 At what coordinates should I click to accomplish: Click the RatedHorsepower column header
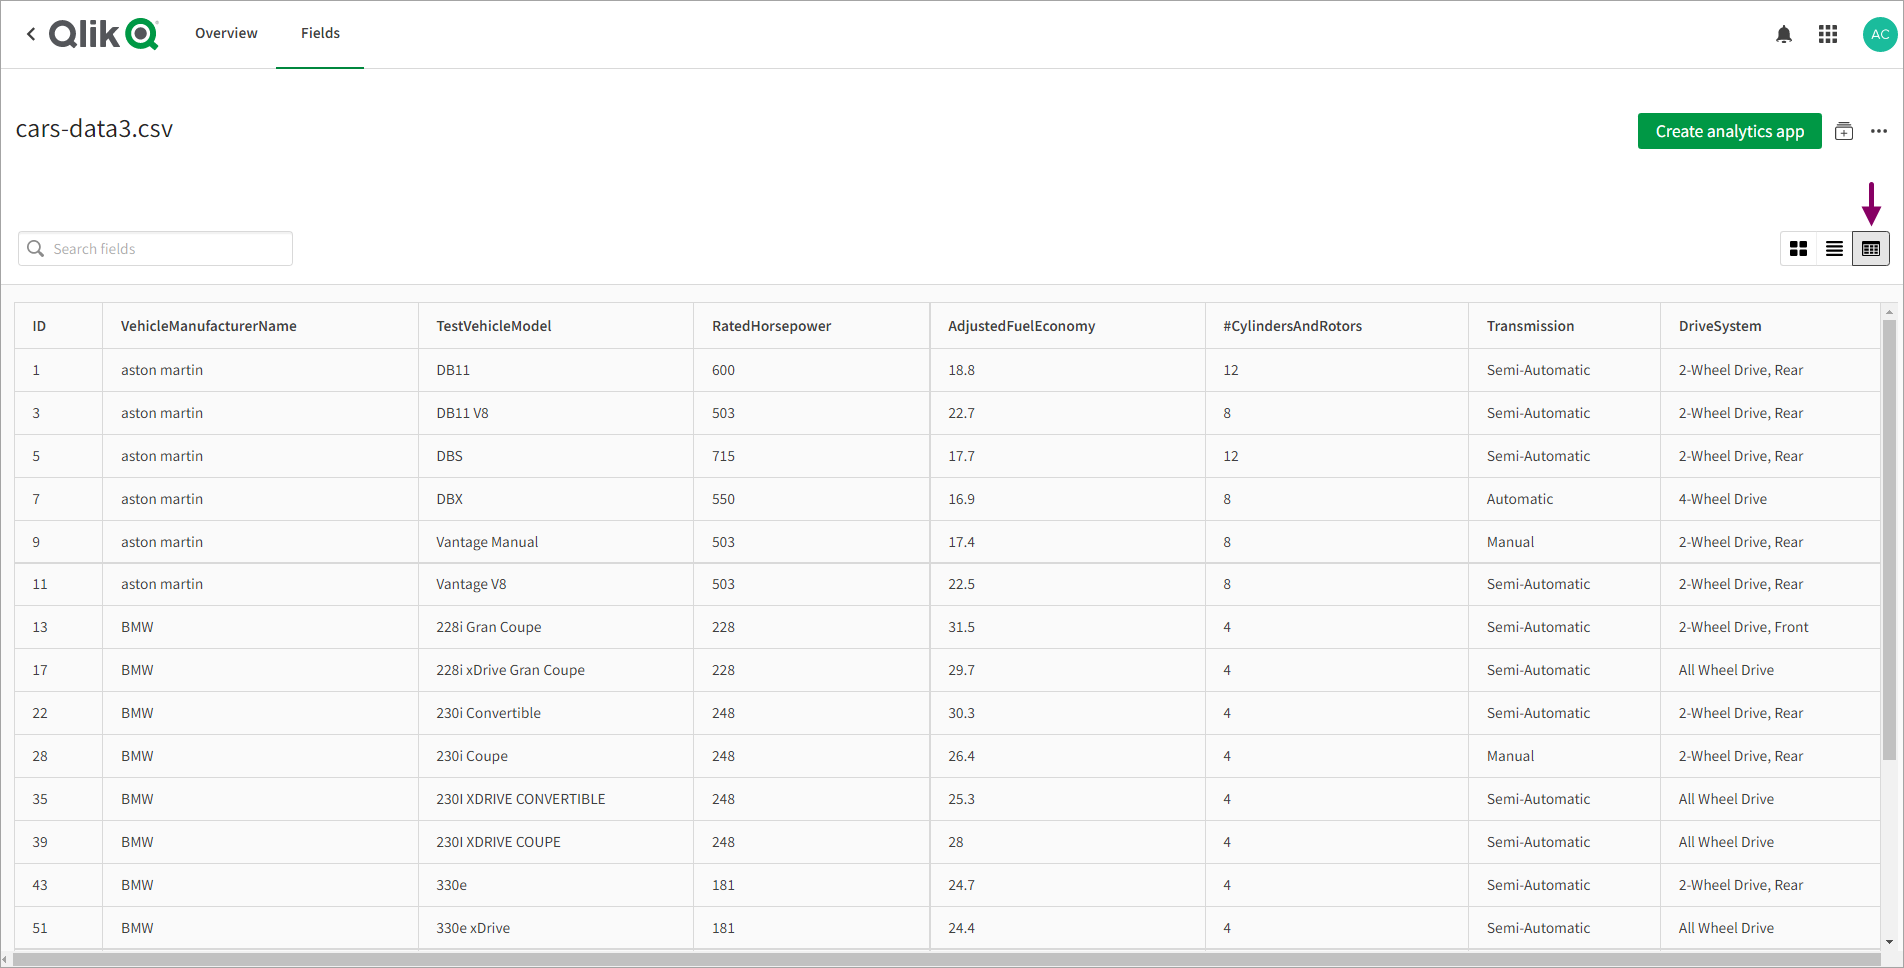click(x=811, y=326)
